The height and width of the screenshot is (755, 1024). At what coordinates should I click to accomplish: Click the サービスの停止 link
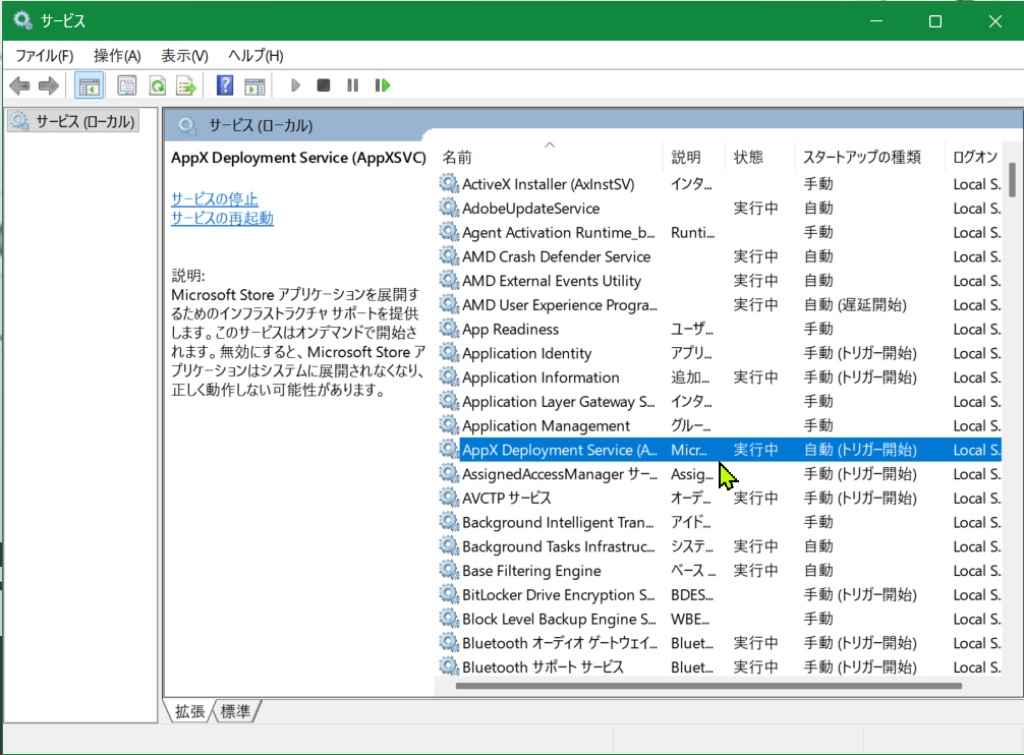pos(214,199)
